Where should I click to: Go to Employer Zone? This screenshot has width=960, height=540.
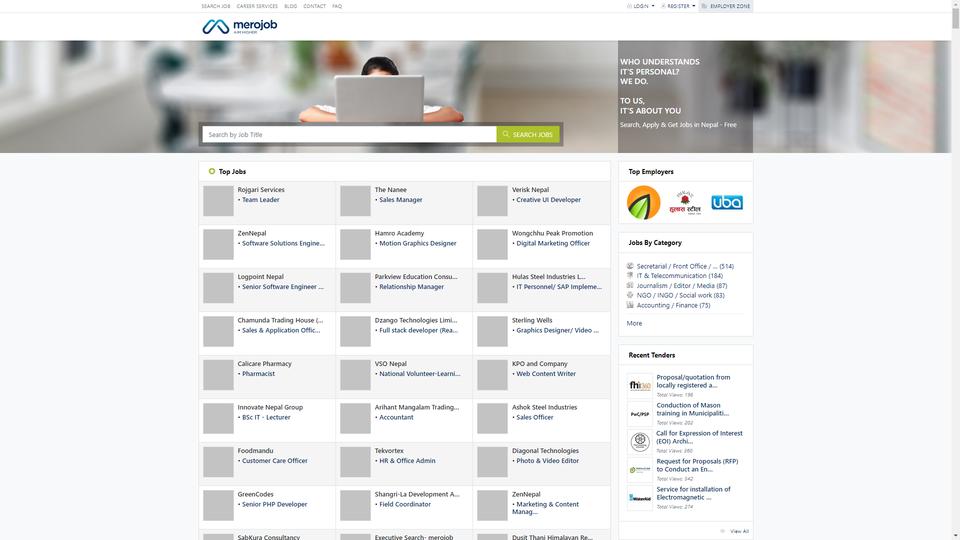[726, 6]
